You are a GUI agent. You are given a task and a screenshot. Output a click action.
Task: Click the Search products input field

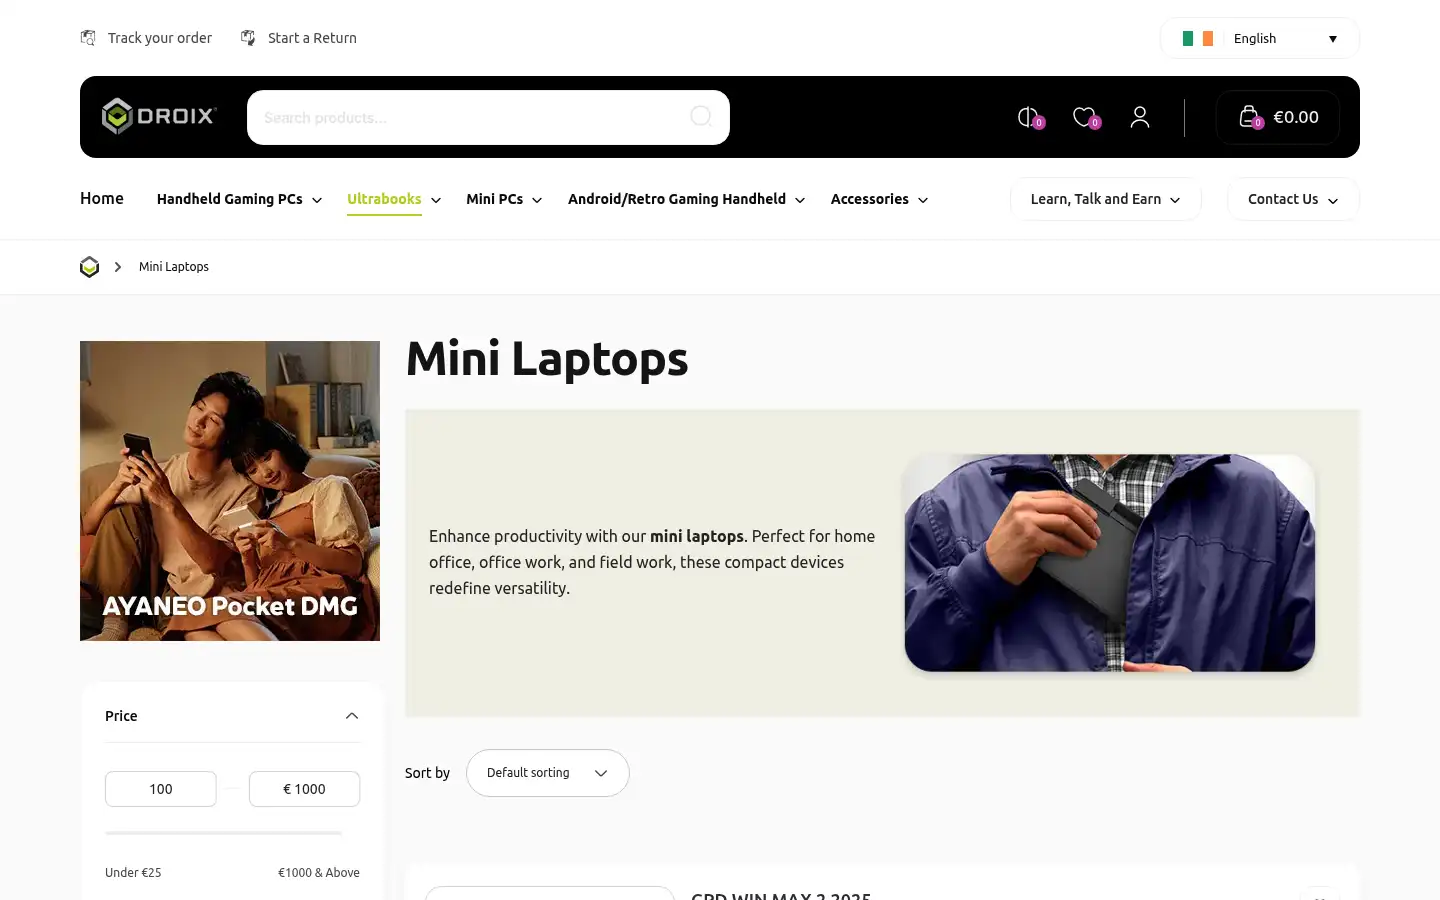488,117
